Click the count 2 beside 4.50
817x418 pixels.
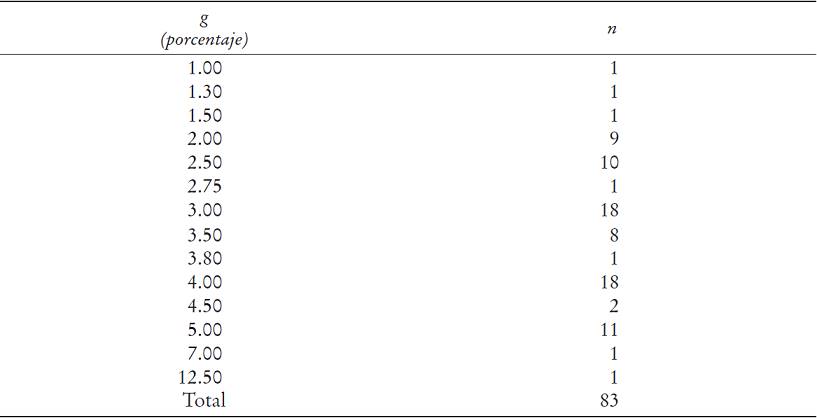tap(614, 306)
